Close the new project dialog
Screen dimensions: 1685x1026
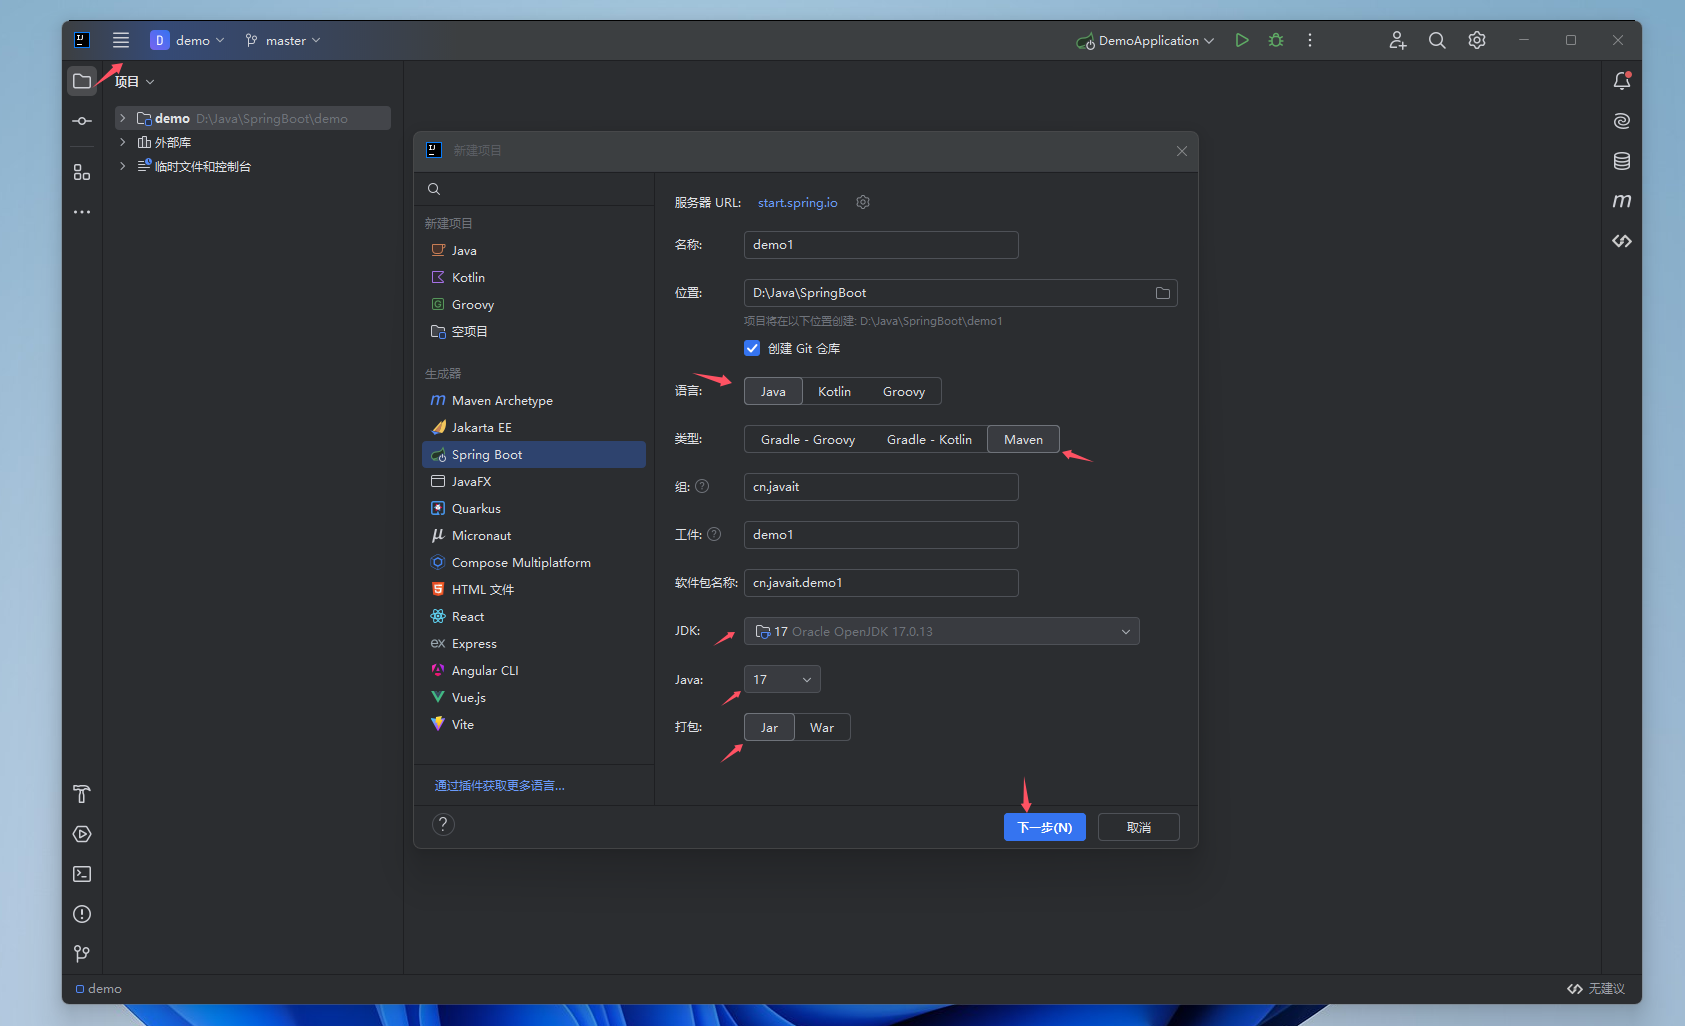point(1182,151)
